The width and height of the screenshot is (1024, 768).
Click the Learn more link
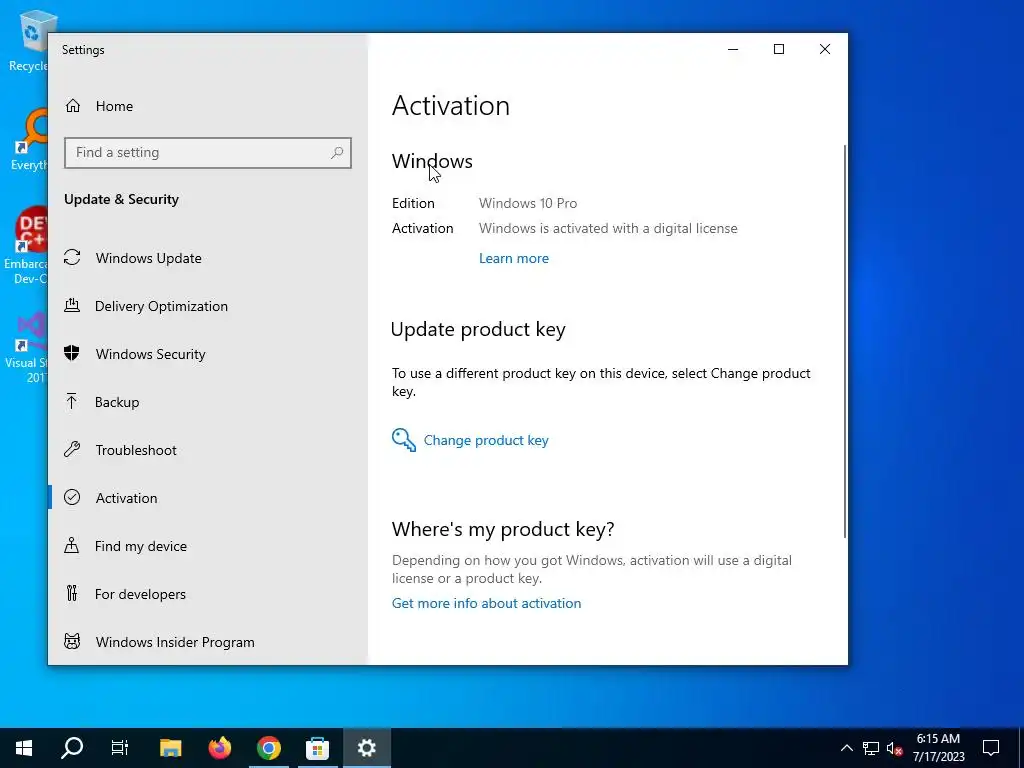tap(513, 258)
